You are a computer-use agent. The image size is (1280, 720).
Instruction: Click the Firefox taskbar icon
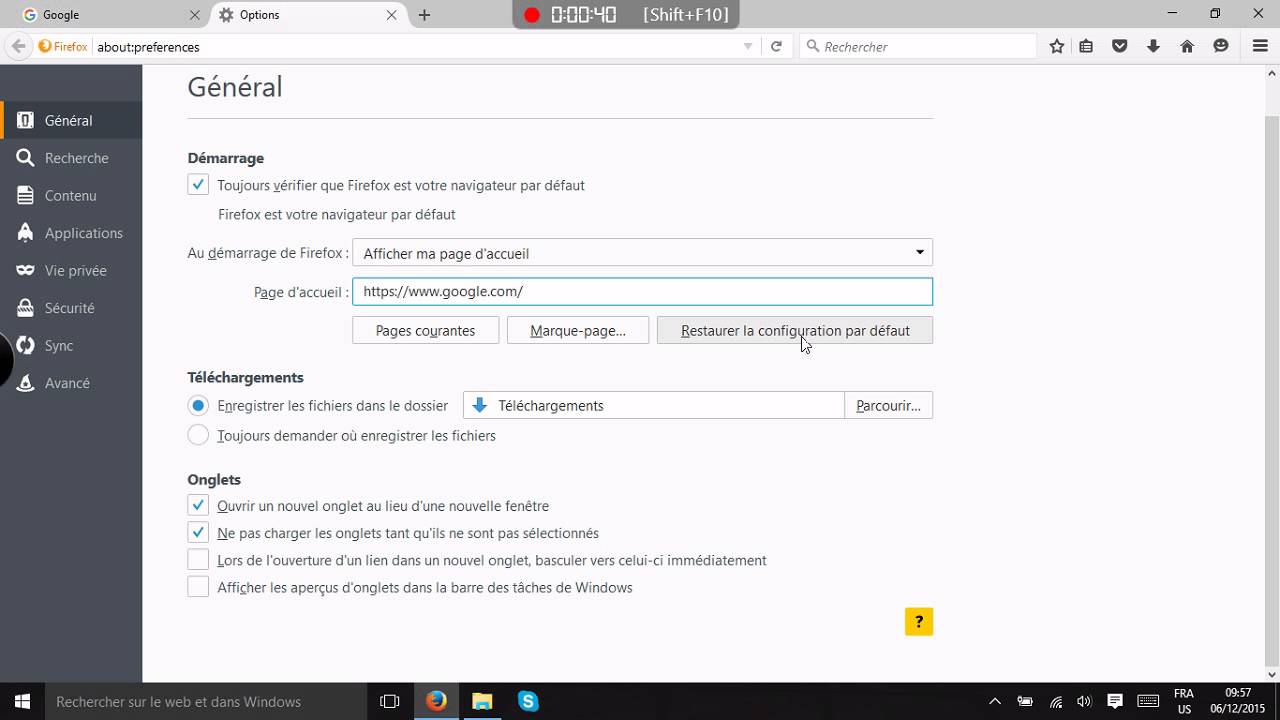(436, 702)
